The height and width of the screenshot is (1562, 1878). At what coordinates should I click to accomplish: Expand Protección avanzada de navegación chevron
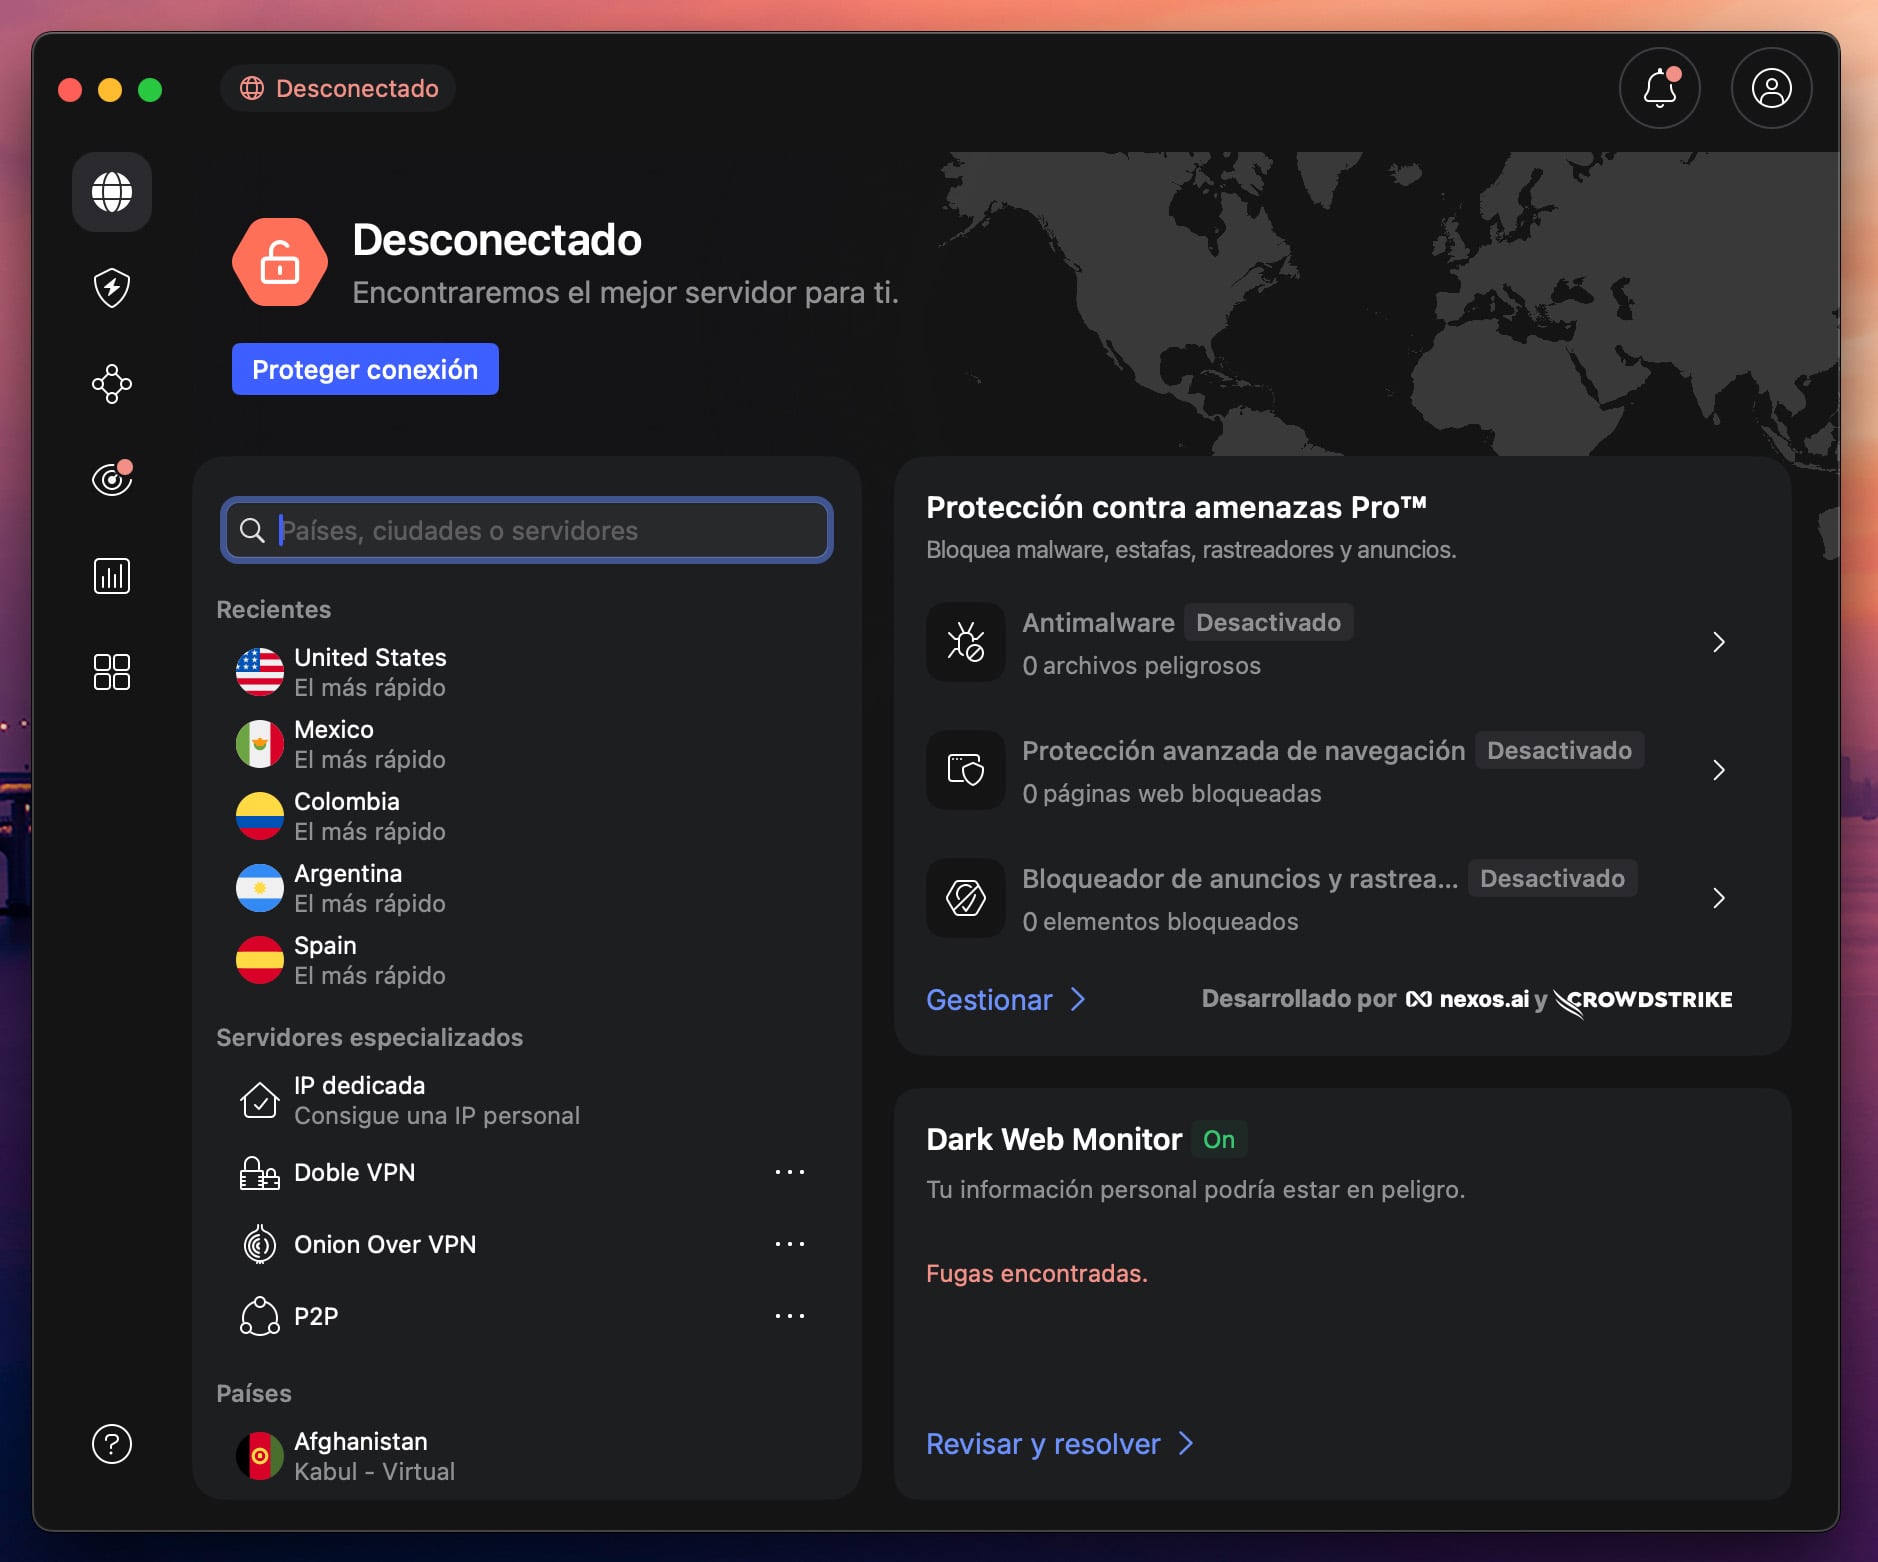(x=1719, y=770)
